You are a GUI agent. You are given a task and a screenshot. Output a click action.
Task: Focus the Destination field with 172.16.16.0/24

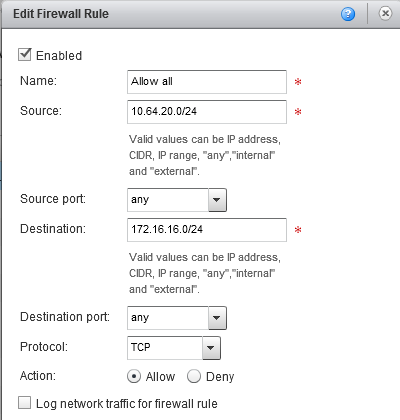click(207, 230)
